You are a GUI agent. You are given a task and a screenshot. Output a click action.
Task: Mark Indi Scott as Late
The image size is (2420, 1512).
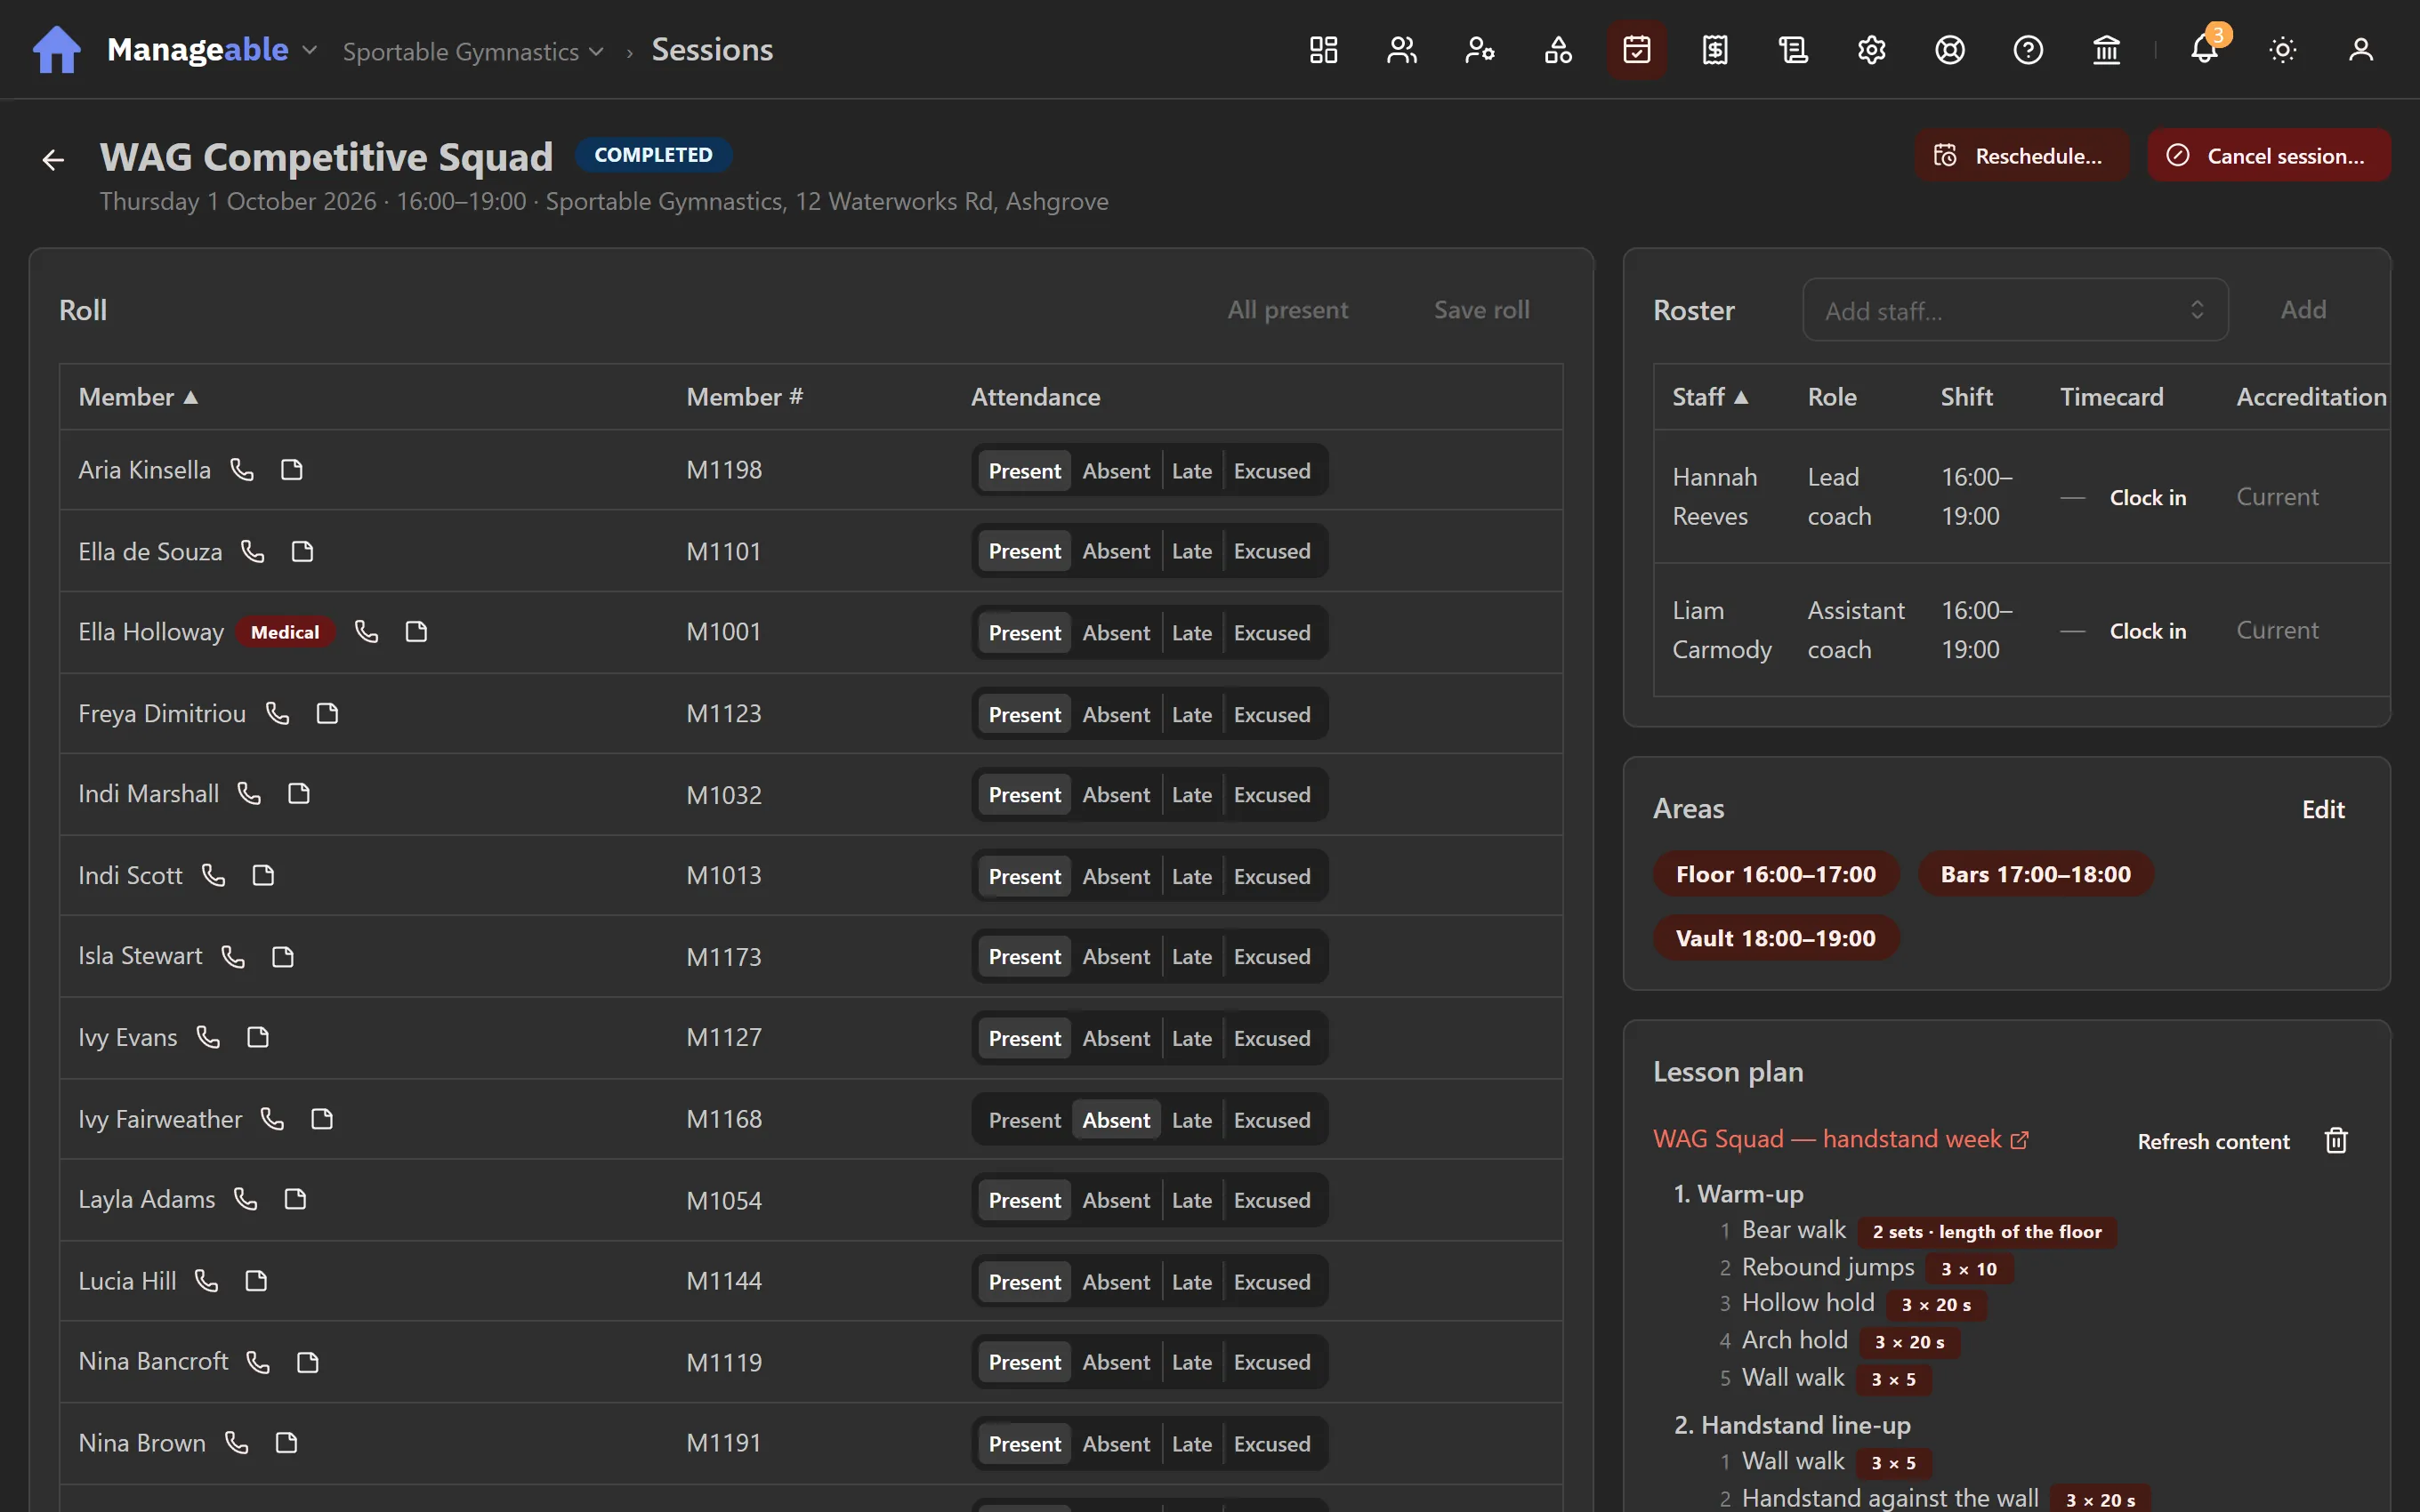click(x=1191, y=877)
